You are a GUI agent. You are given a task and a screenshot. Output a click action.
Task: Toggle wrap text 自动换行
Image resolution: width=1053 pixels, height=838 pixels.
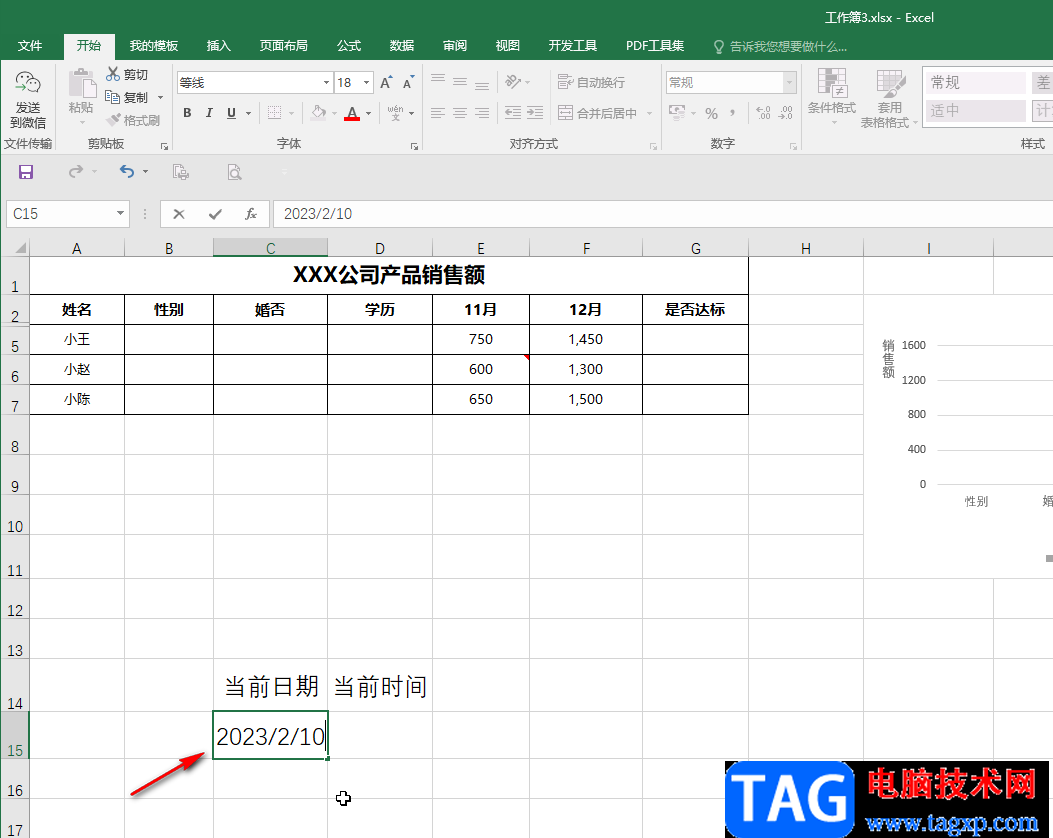pos(591,82)
